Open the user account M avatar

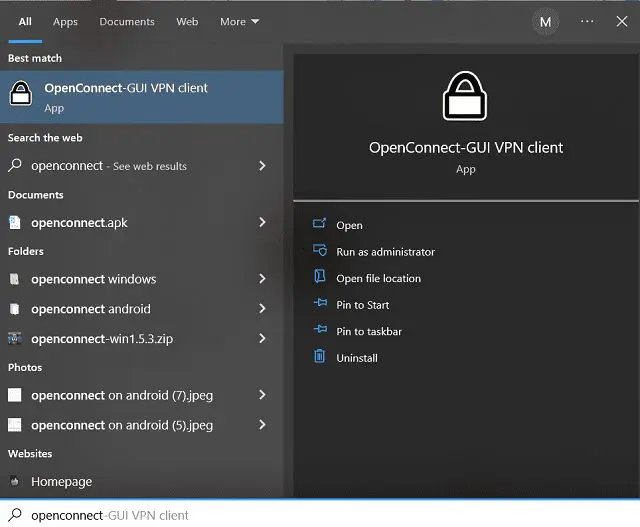point(545,21)
